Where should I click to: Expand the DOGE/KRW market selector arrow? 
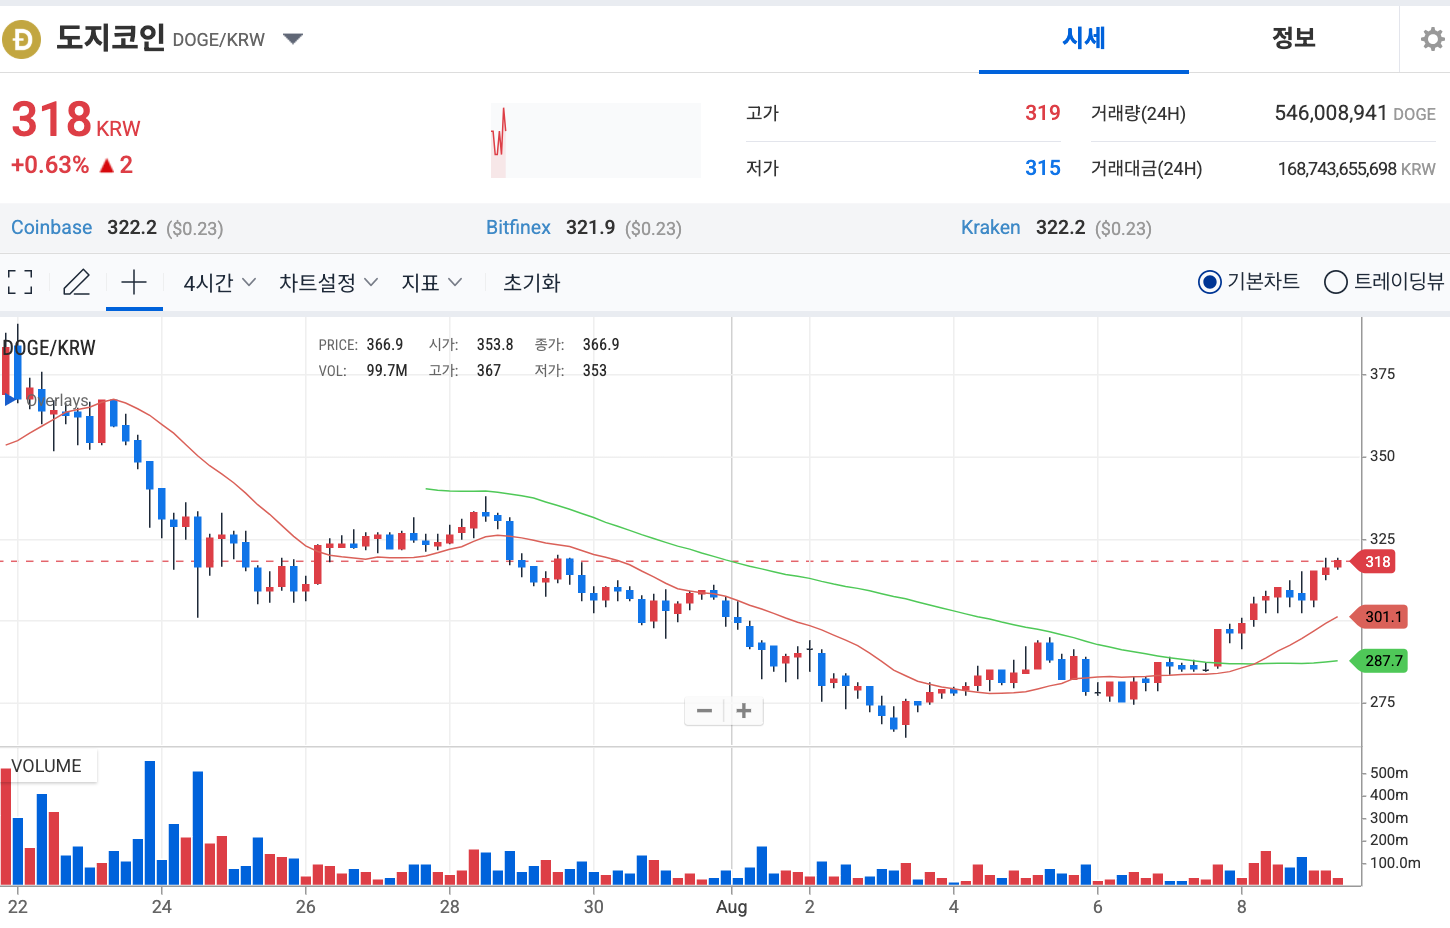click(293, 39)
